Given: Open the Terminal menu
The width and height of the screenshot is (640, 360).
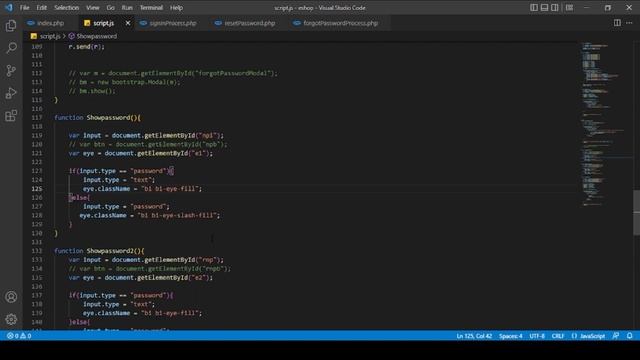Looking at the screenshot, I should (x=151, y=8).
